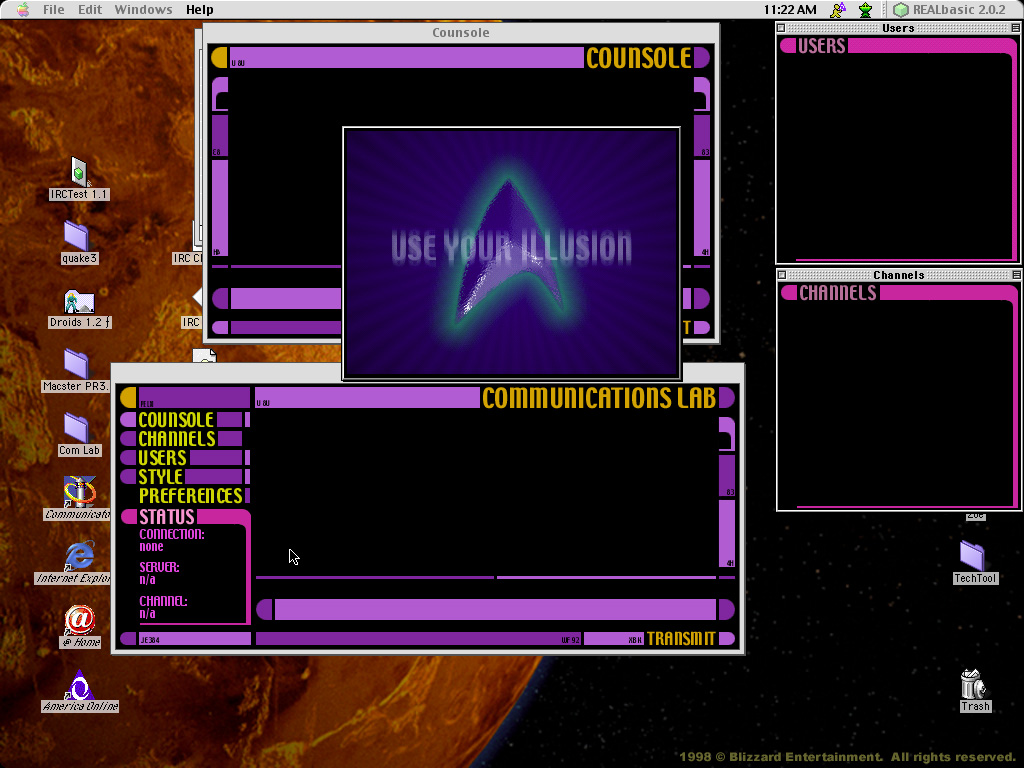Click the green figure menu bar icon
The height and width of the screenshot is (768, 1024).
[x=865, y=10]
